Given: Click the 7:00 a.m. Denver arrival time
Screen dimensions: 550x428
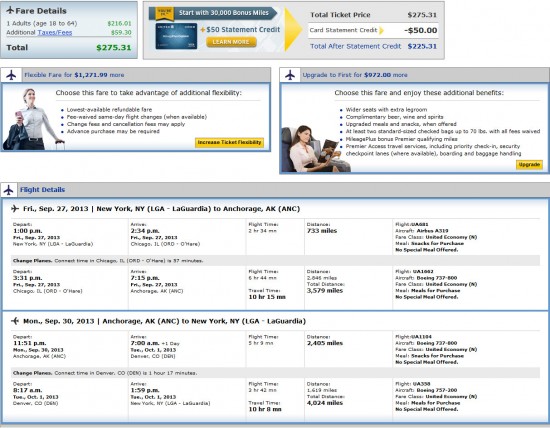Looking at the screenshot, I should [145, 343].
